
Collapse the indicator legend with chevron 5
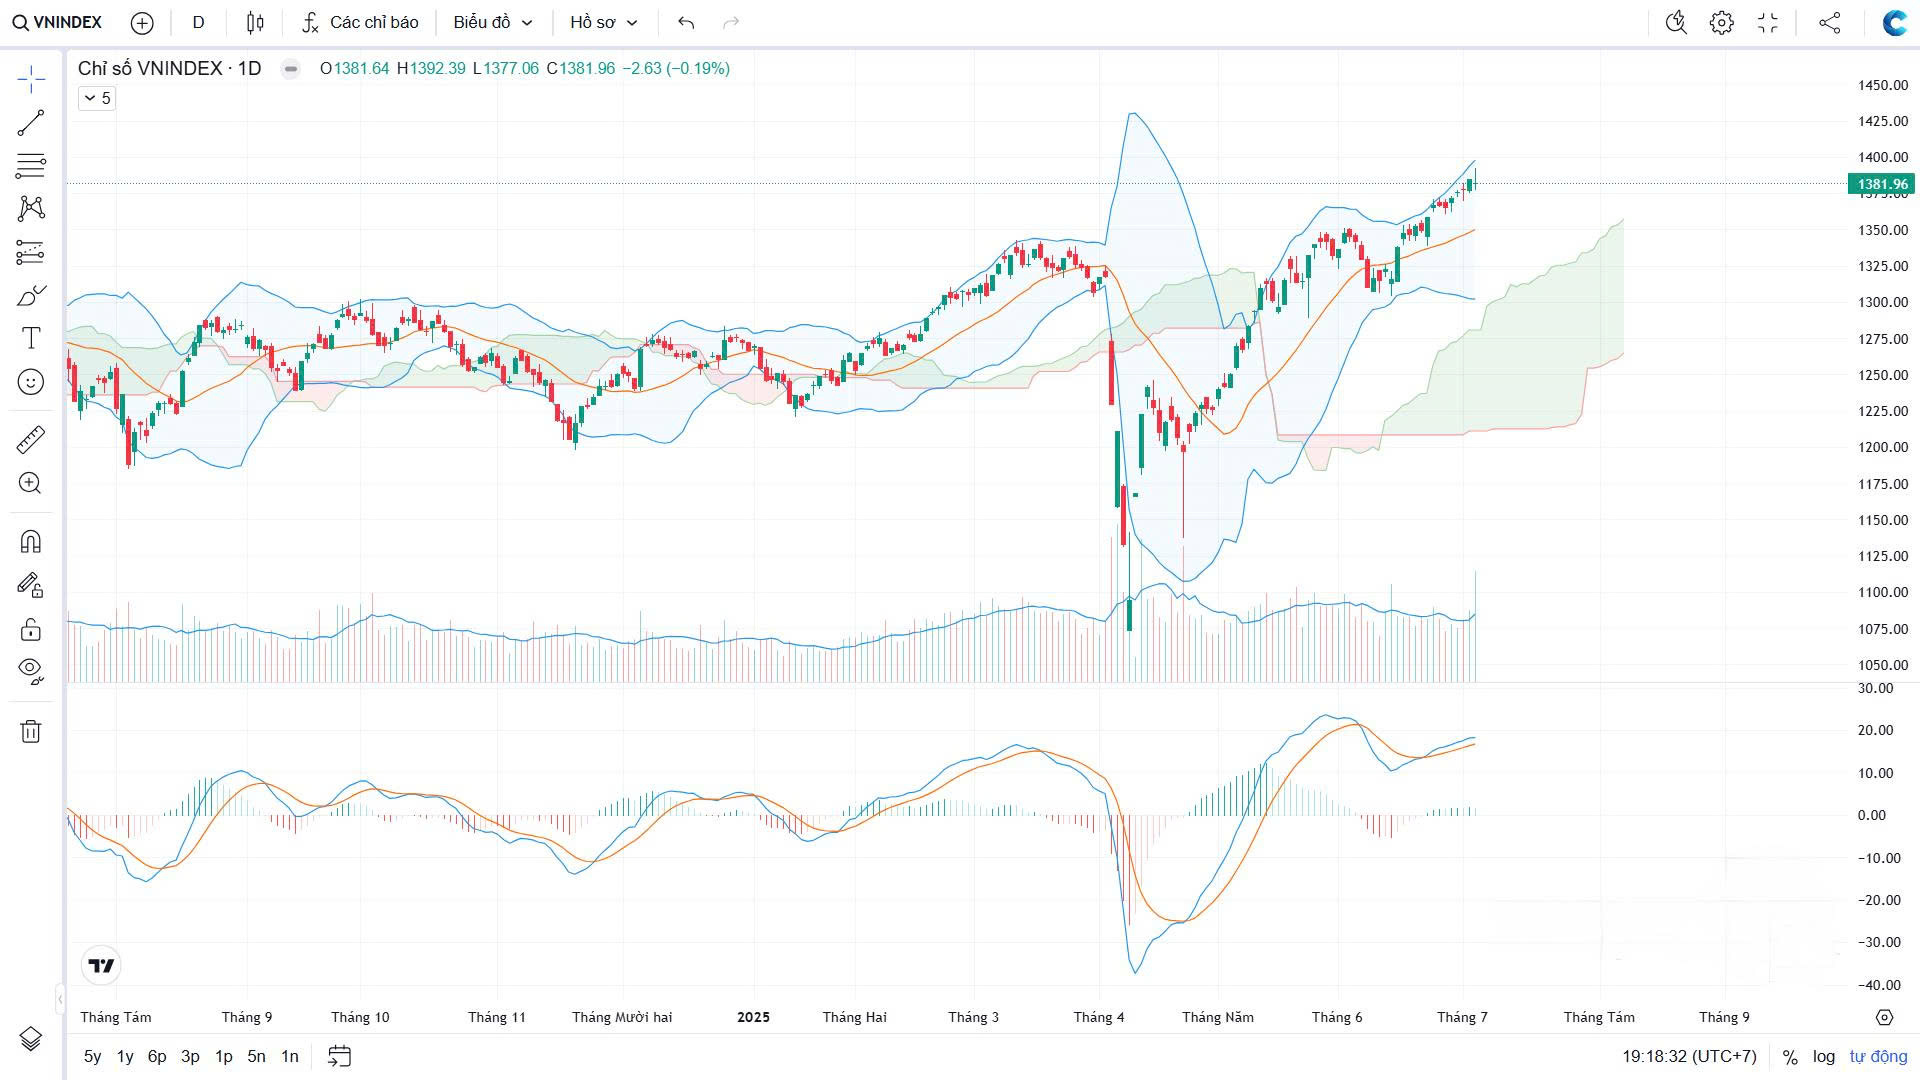97,98
